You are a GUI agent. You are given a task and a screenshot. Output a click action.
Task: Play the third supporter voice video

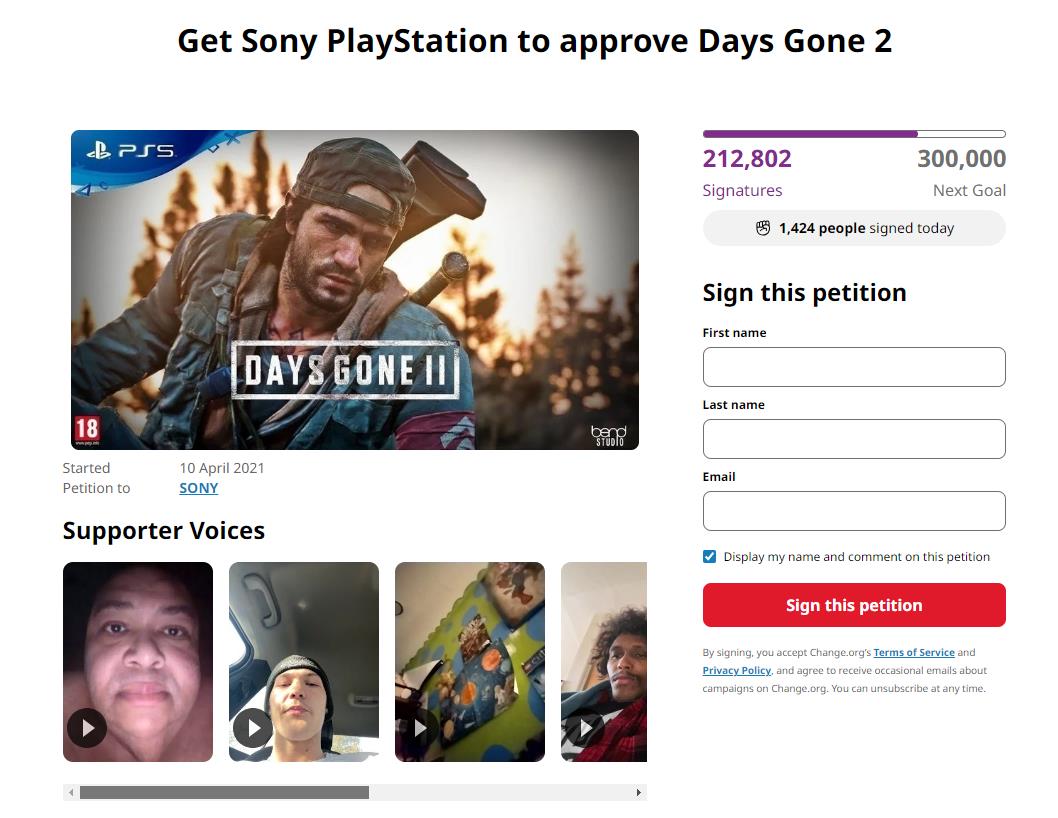(419, 728)
